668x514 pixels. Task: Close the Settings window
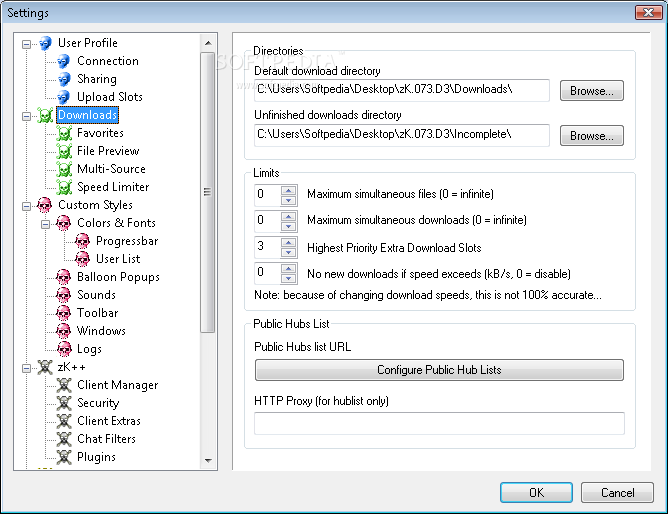coord(648,12)
